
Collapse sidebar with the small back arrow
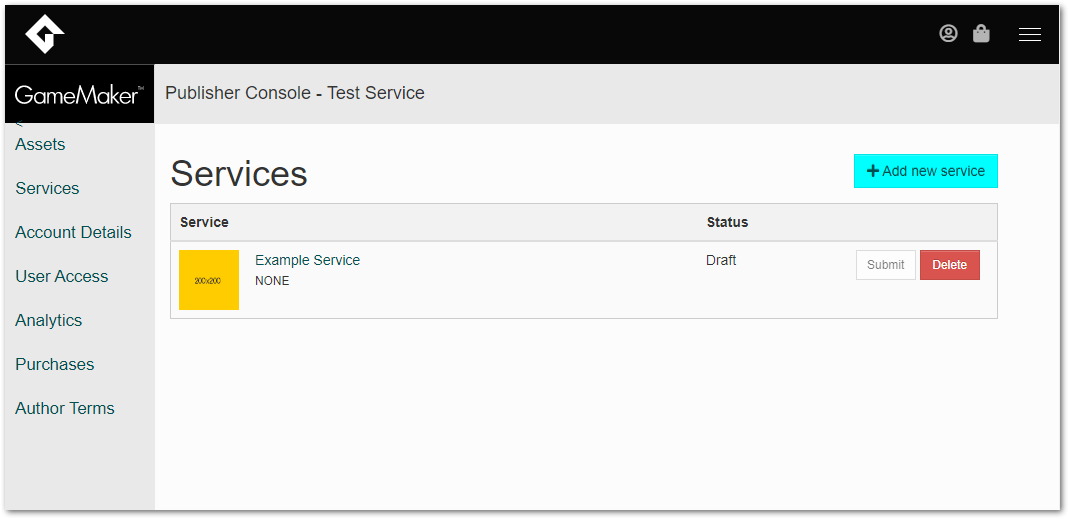click(x=20, y=124)
